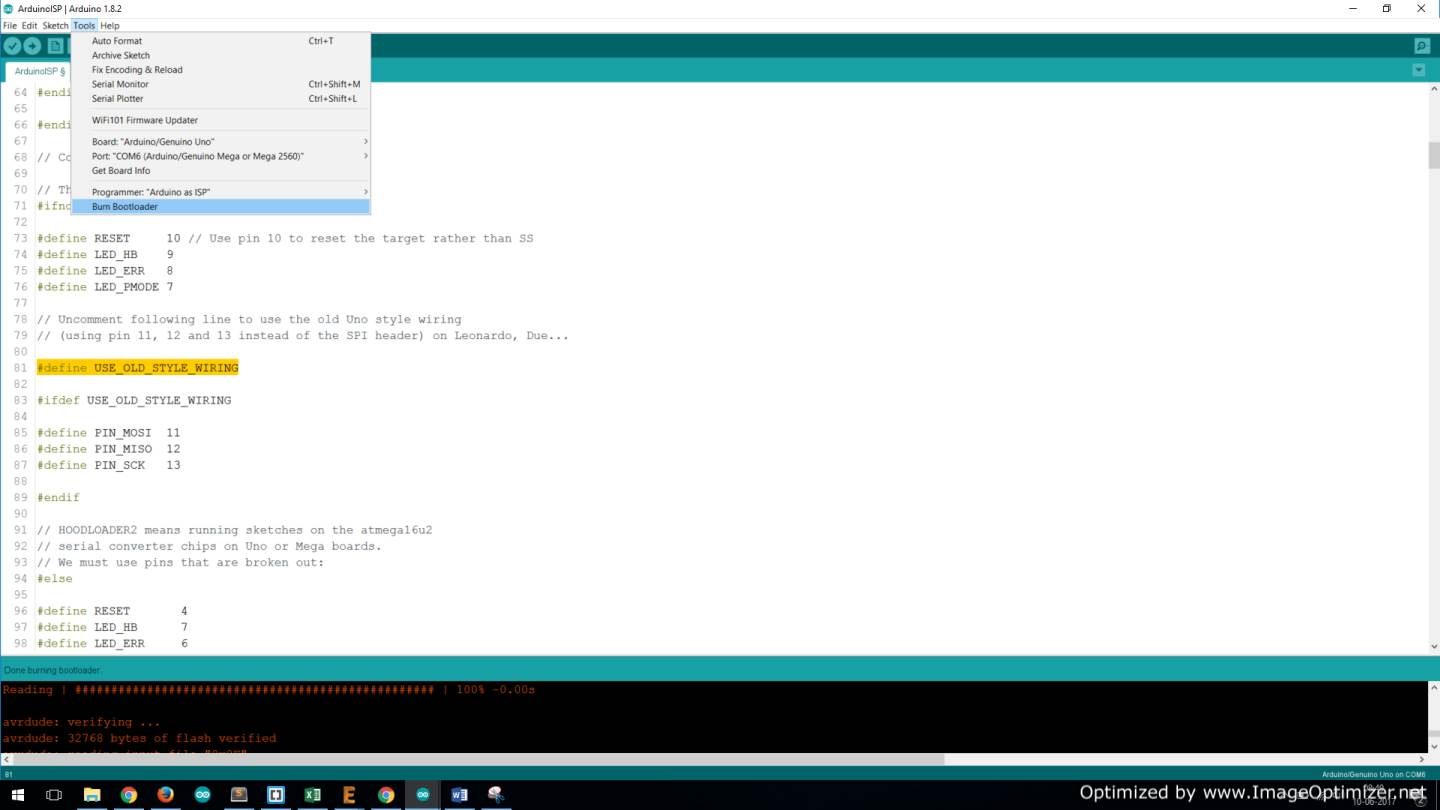Image resolution: width=1440 pixels, height=810 pixels.
Task: Open Word from the taskbar
Action: pyautogui.click(x=460, y=795)
